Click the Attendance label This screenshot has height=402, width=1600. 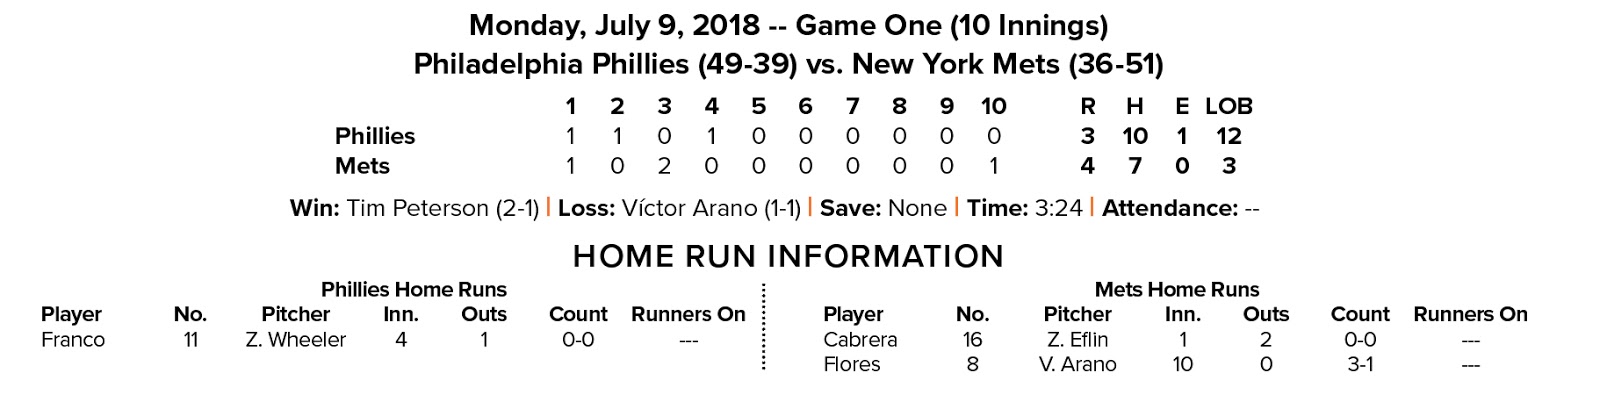[x=1170, y=208]
